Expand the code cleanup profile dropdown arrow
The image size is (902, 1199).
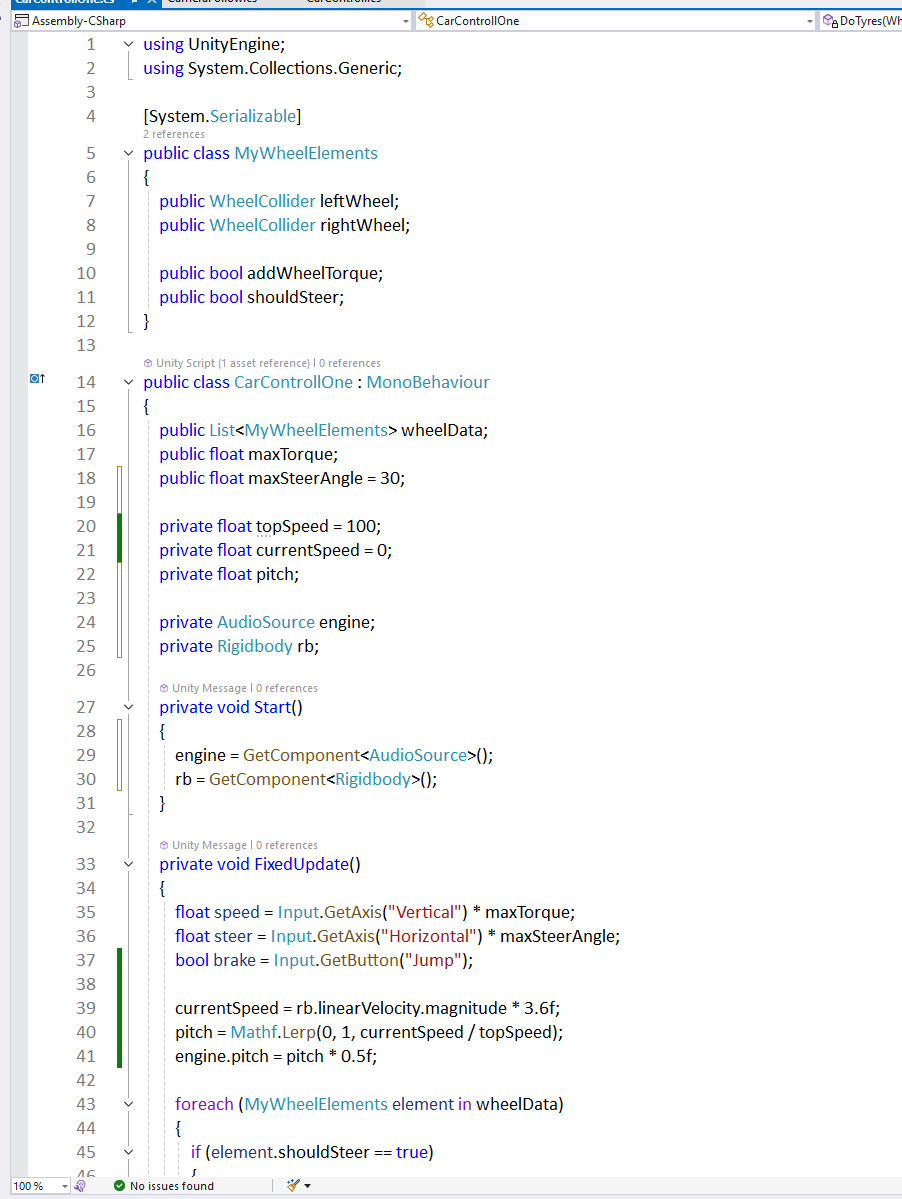(x=307, y=1186)
